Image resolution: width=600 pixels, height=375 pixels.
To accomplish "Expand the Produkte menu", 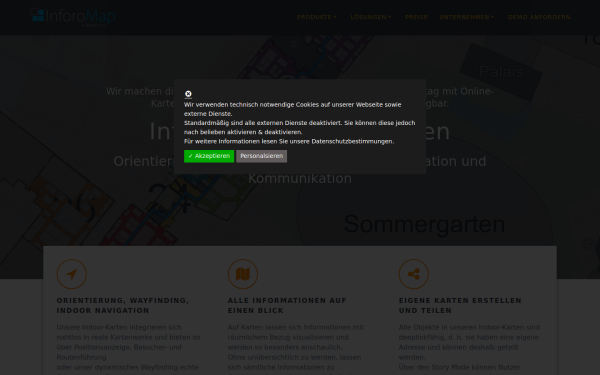I will [x=316, y=17].
